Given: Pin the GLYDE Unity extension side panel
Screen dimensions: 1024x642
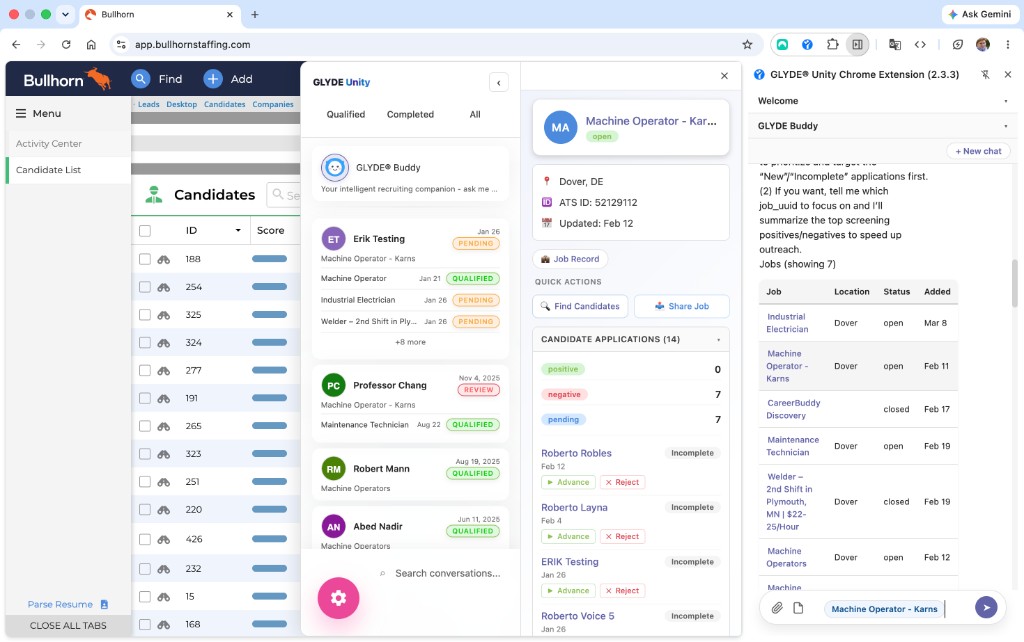Looking at the screenshot, I should click(985, 74).
